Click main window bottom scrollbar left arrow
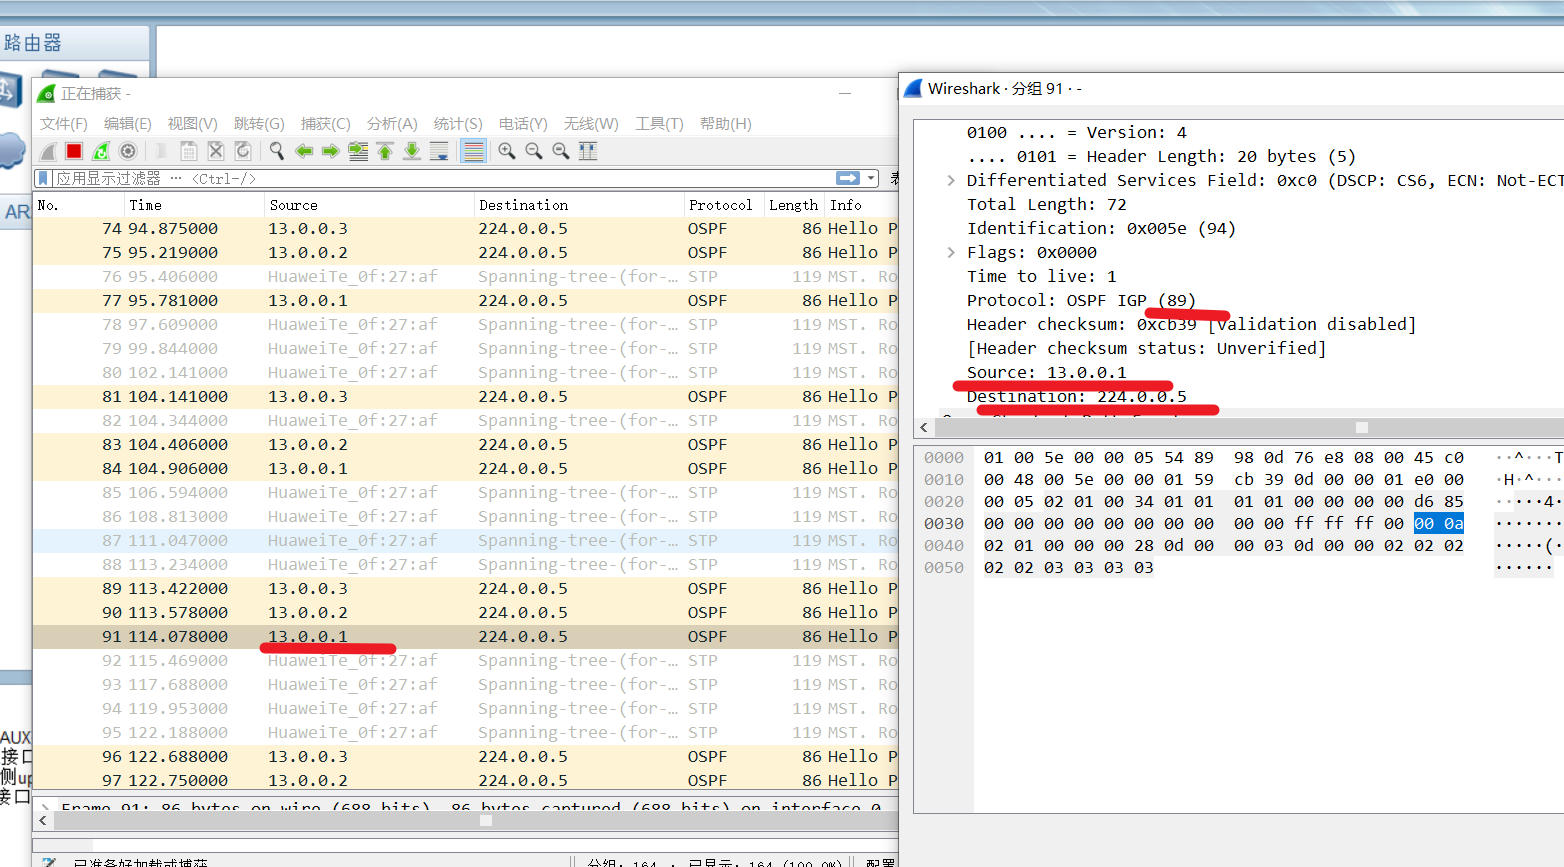The height and width of the screenshot is (867, 1564). pos(42,821)
